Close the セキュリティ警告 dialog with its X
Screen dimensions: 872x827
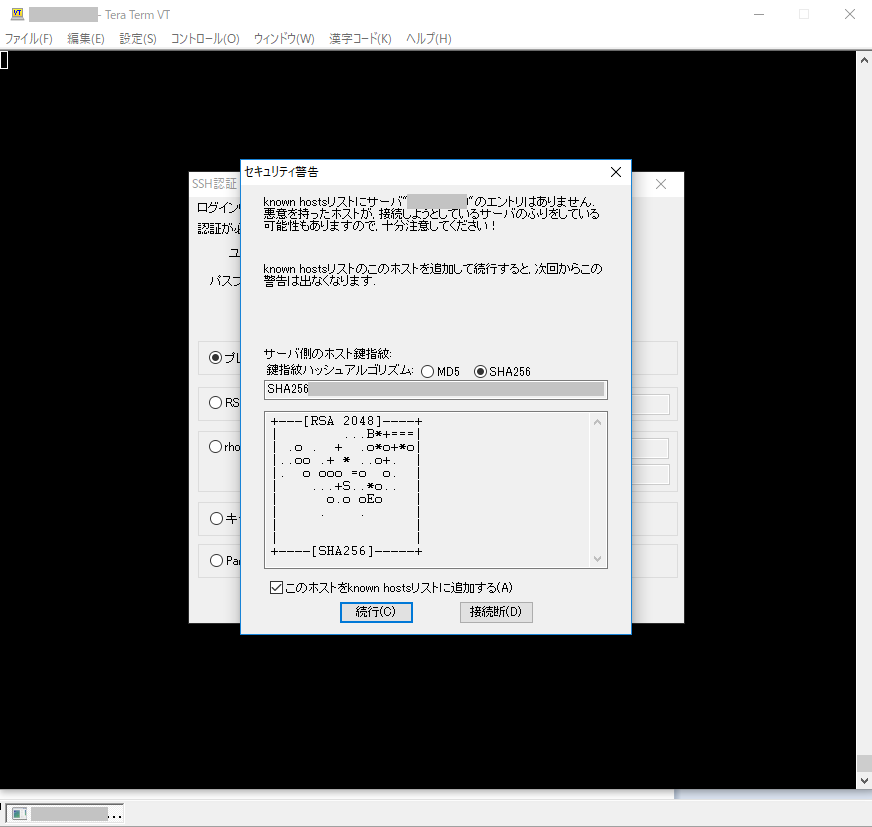tap(615, 171)
